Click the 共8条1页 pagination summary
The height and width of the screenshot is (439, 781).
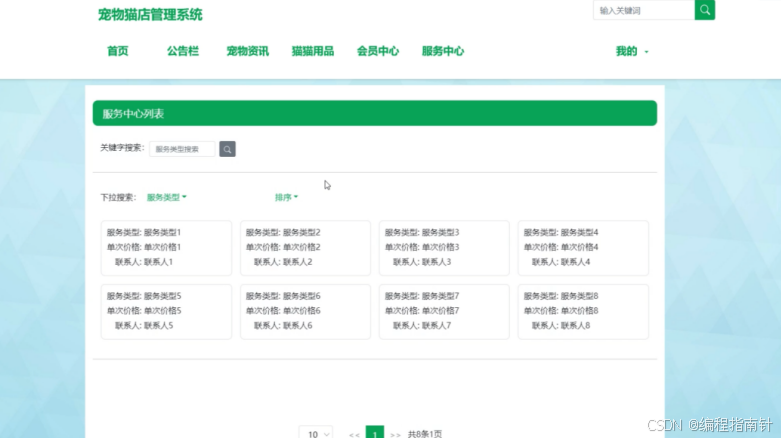424,435
